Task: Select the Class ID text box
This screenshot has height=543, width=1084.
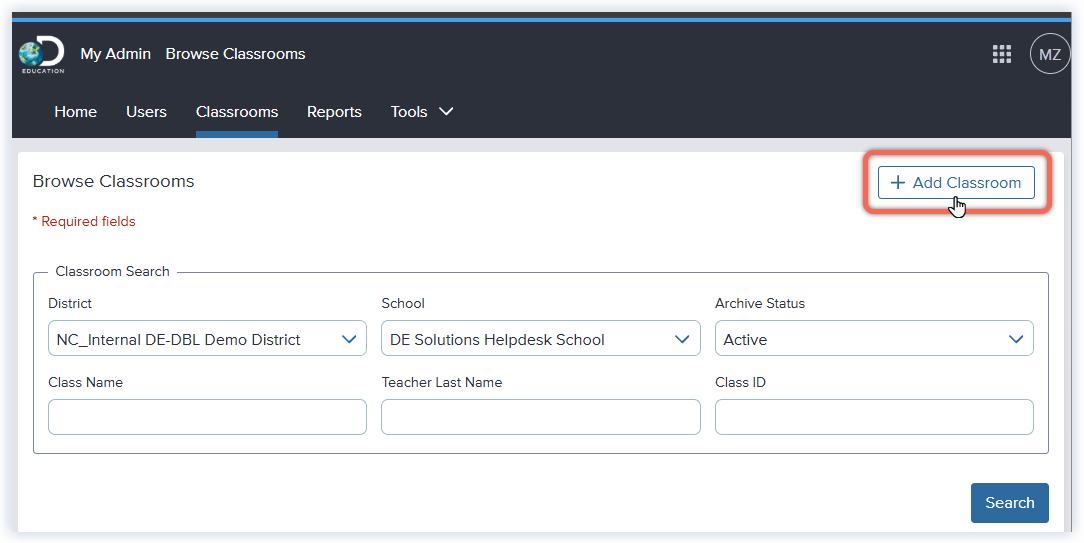Action: [x=873, y=417]
